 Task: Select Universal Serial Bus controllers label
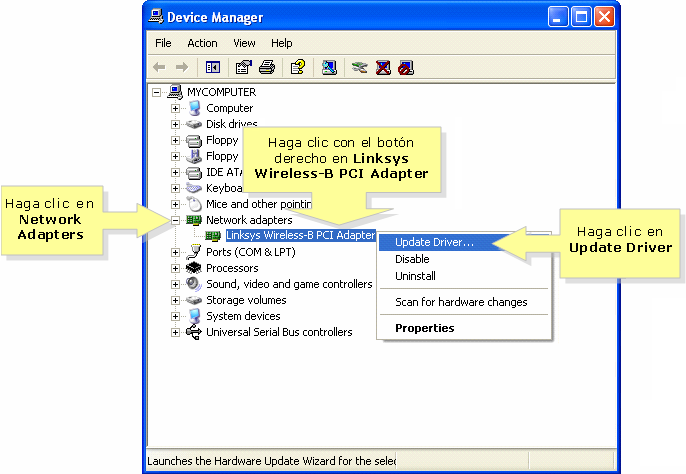click(279, 332)
